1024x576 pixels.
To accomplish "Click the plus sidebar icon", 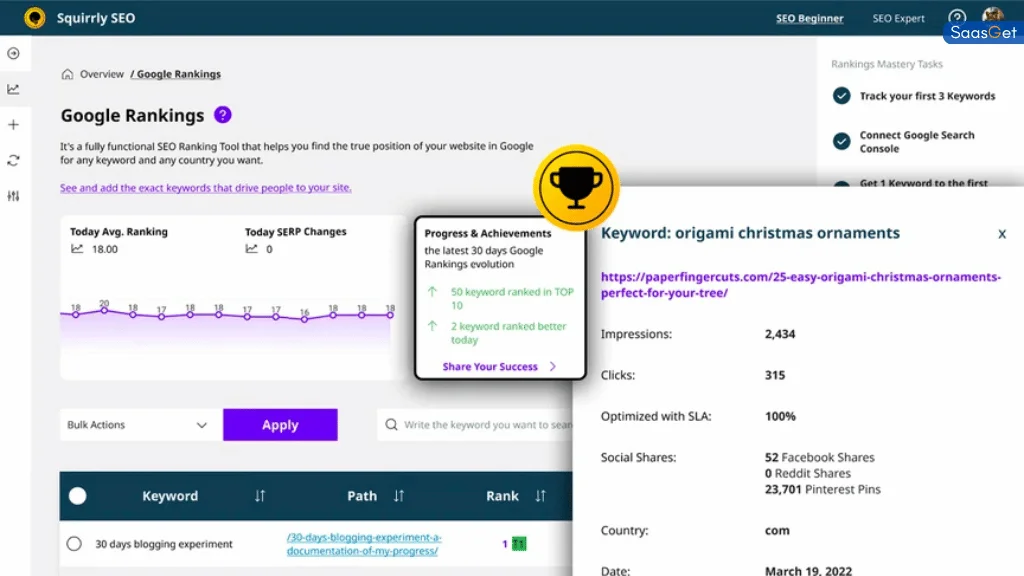I will click(x=14, y=125).
